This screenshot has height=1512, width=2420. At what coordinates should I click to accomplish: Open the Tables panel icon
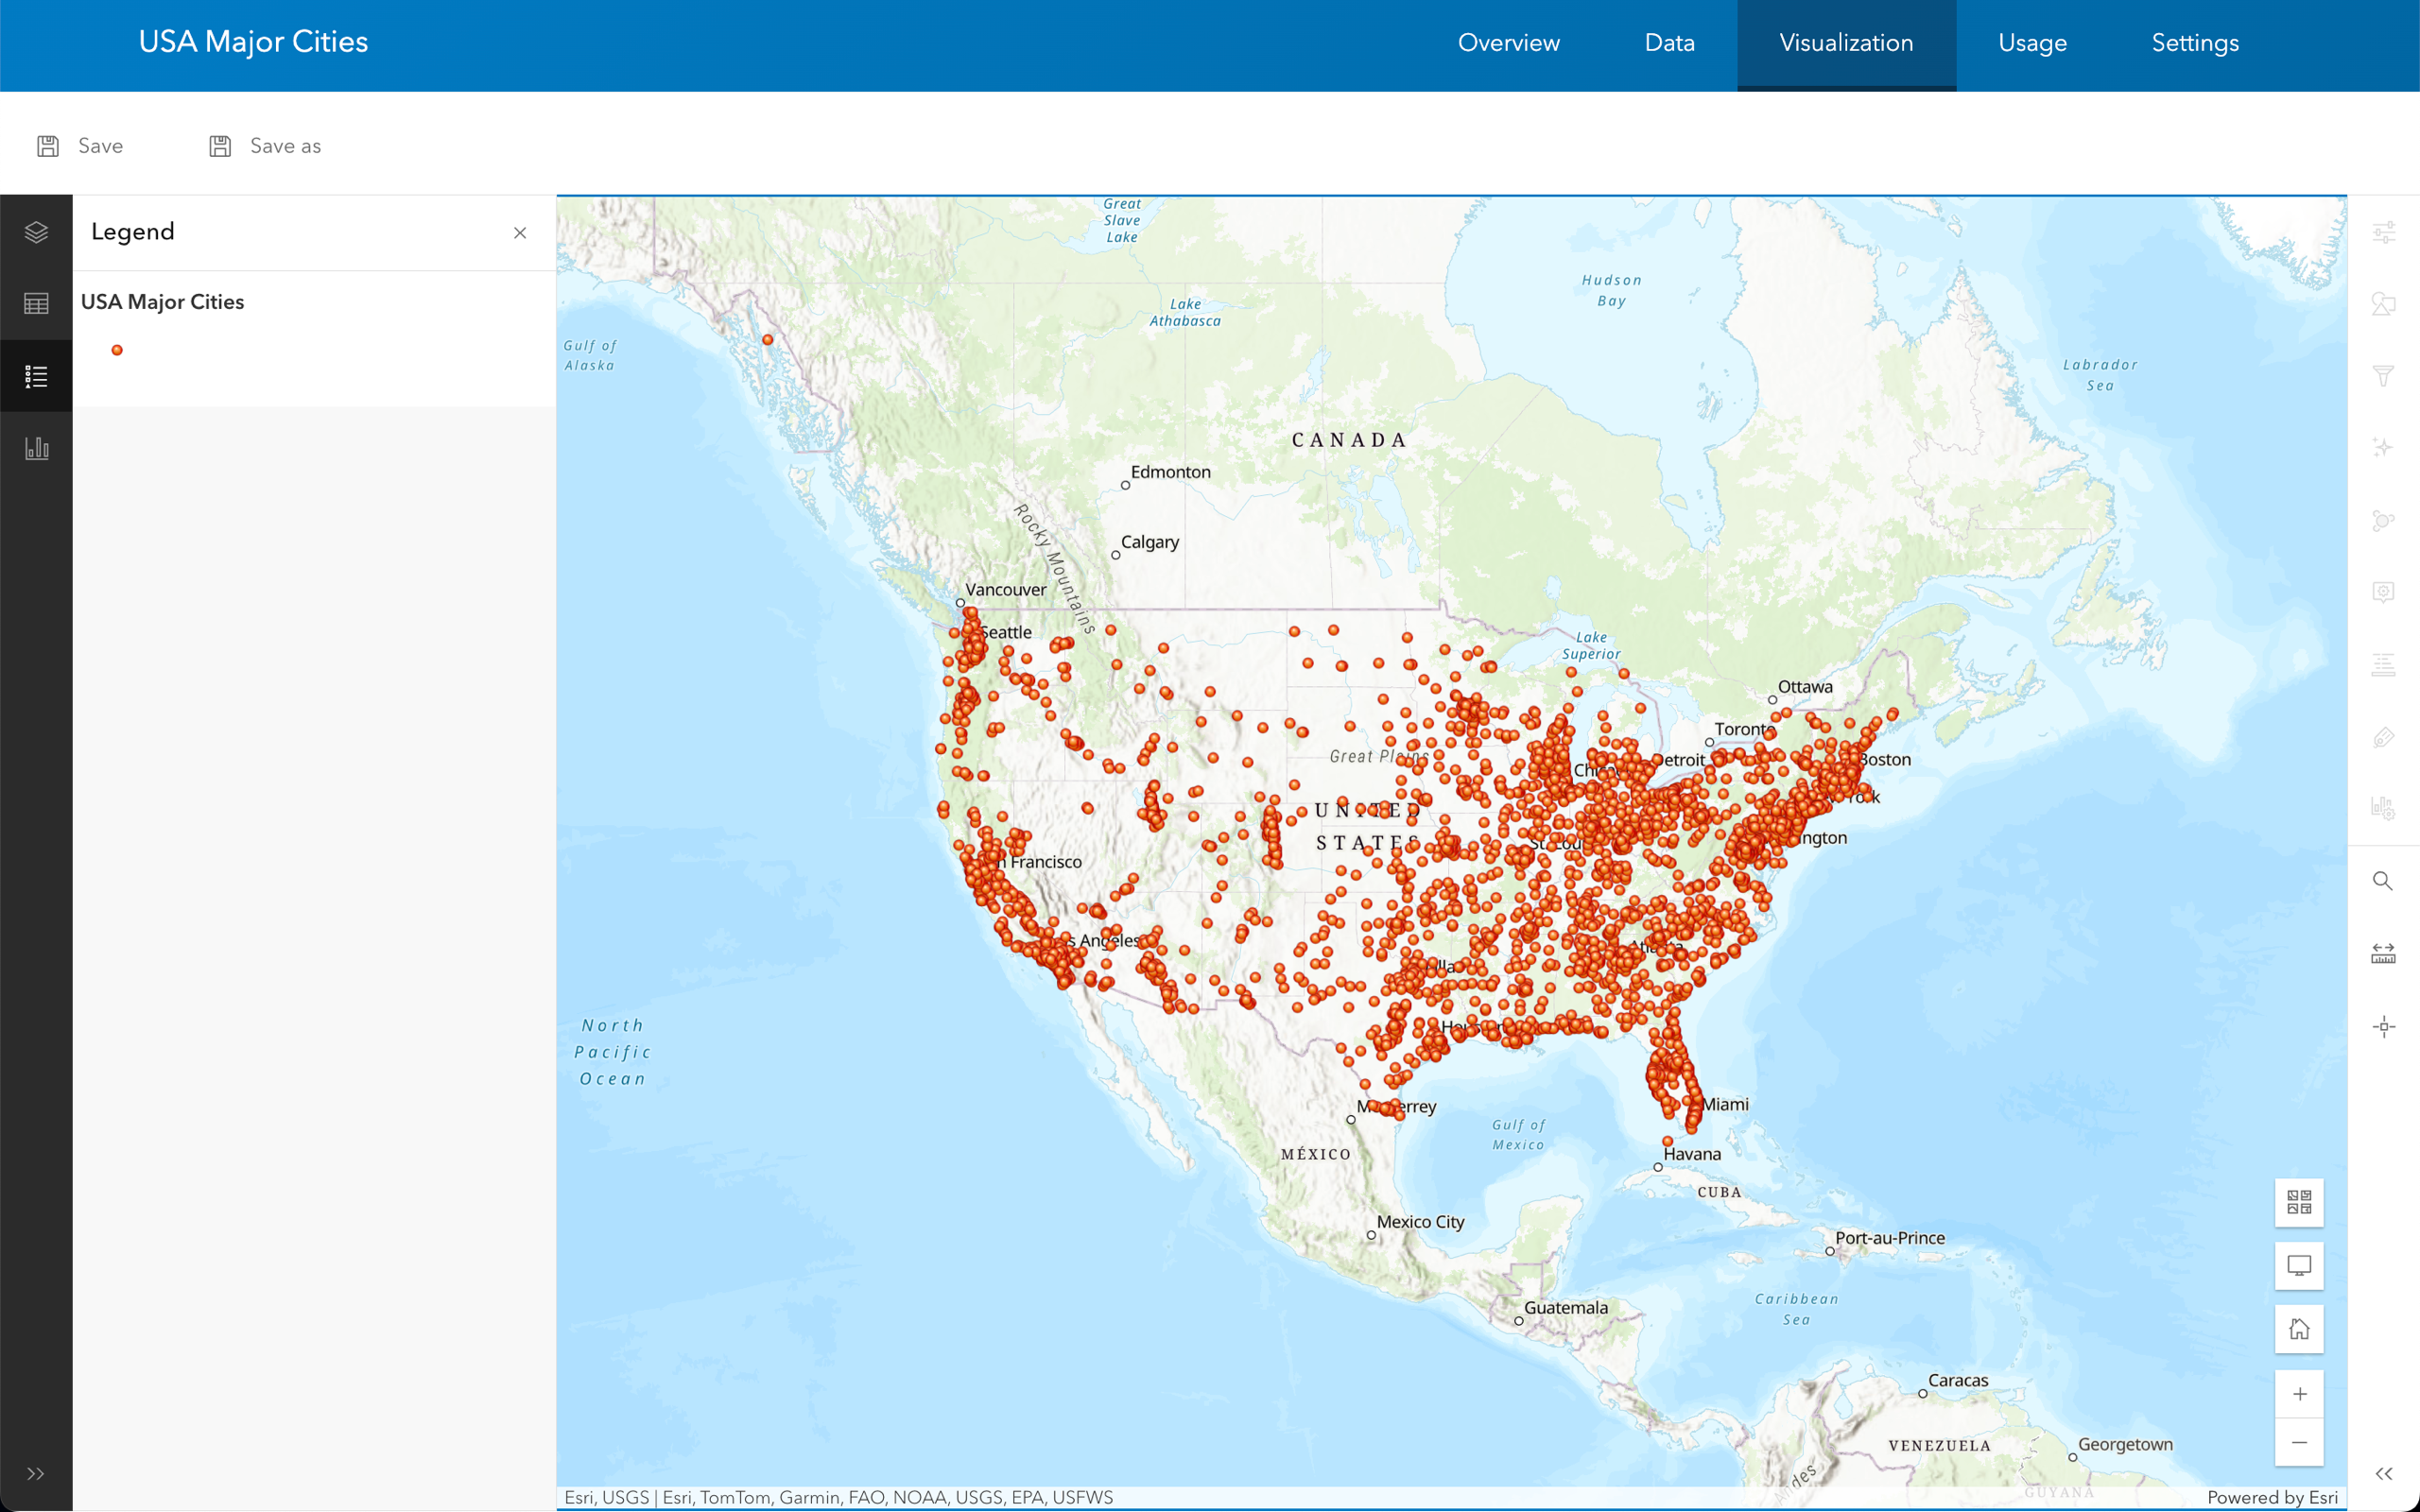tap(36, 304)
